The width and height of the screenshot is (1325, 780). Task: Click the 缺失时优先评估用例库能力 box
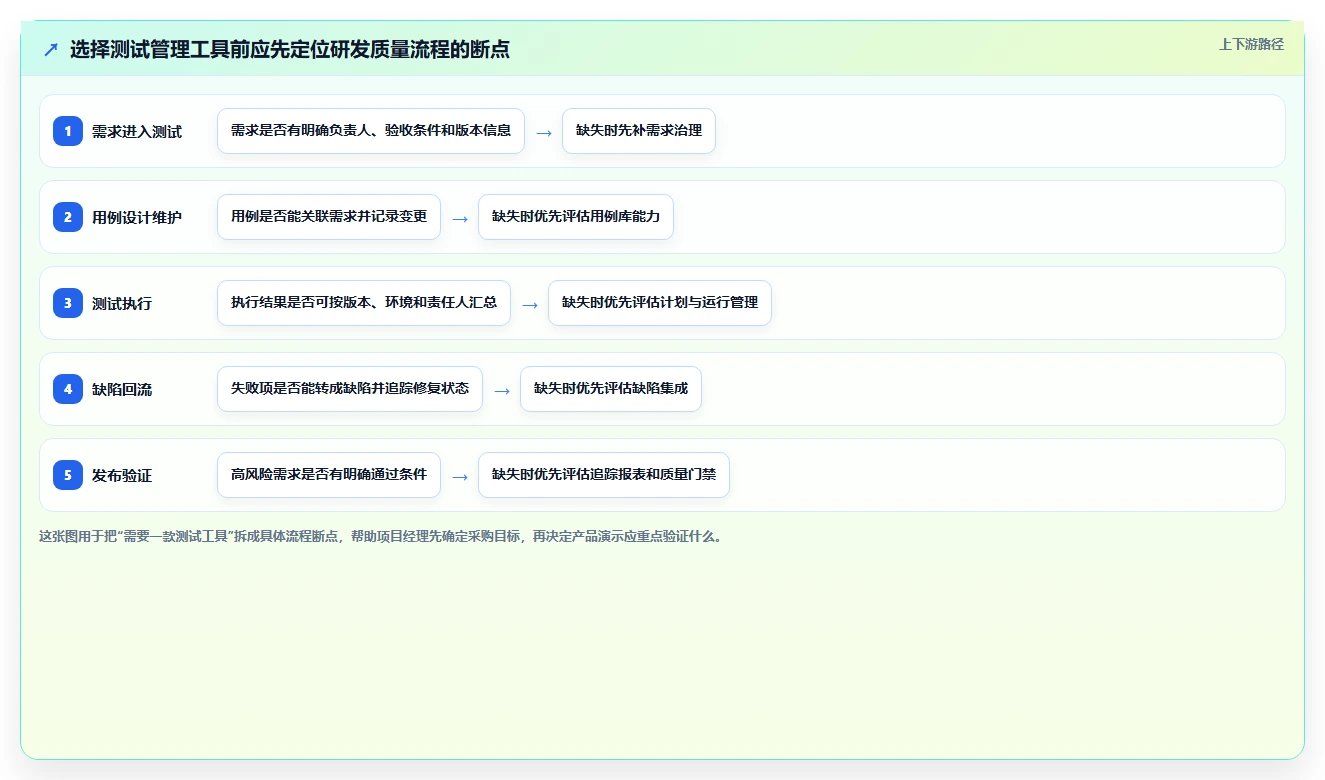pyautogui.click(x=576, y=217)
